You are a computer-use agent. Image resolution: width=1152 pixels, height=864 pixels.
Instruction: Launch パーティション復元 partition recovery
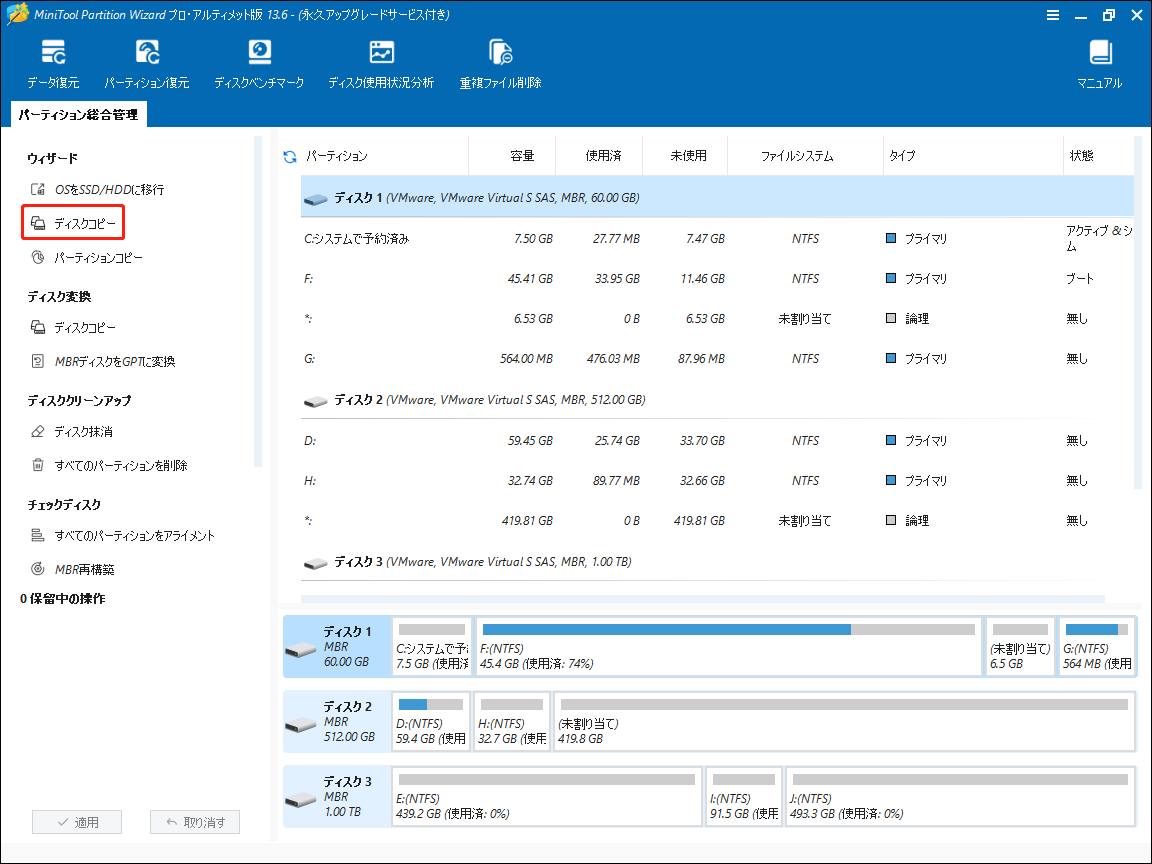point(147,64)
